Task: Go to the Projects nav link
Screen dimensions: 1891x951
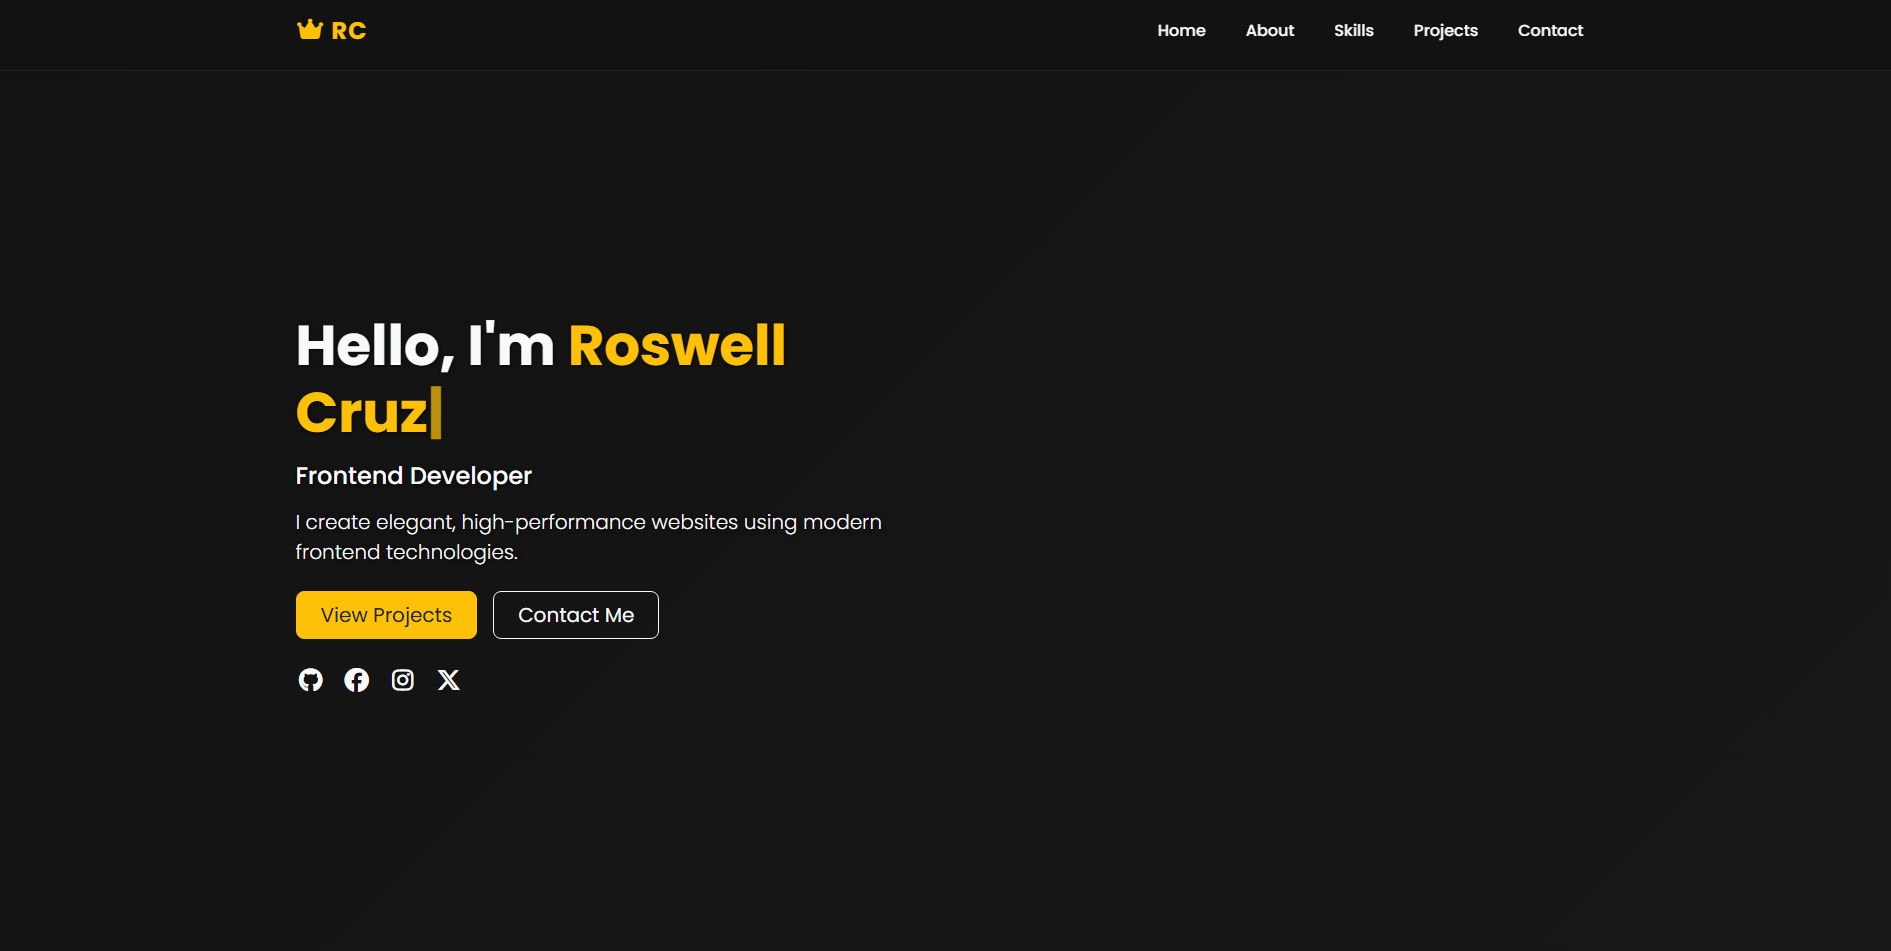Action: 1445,30
